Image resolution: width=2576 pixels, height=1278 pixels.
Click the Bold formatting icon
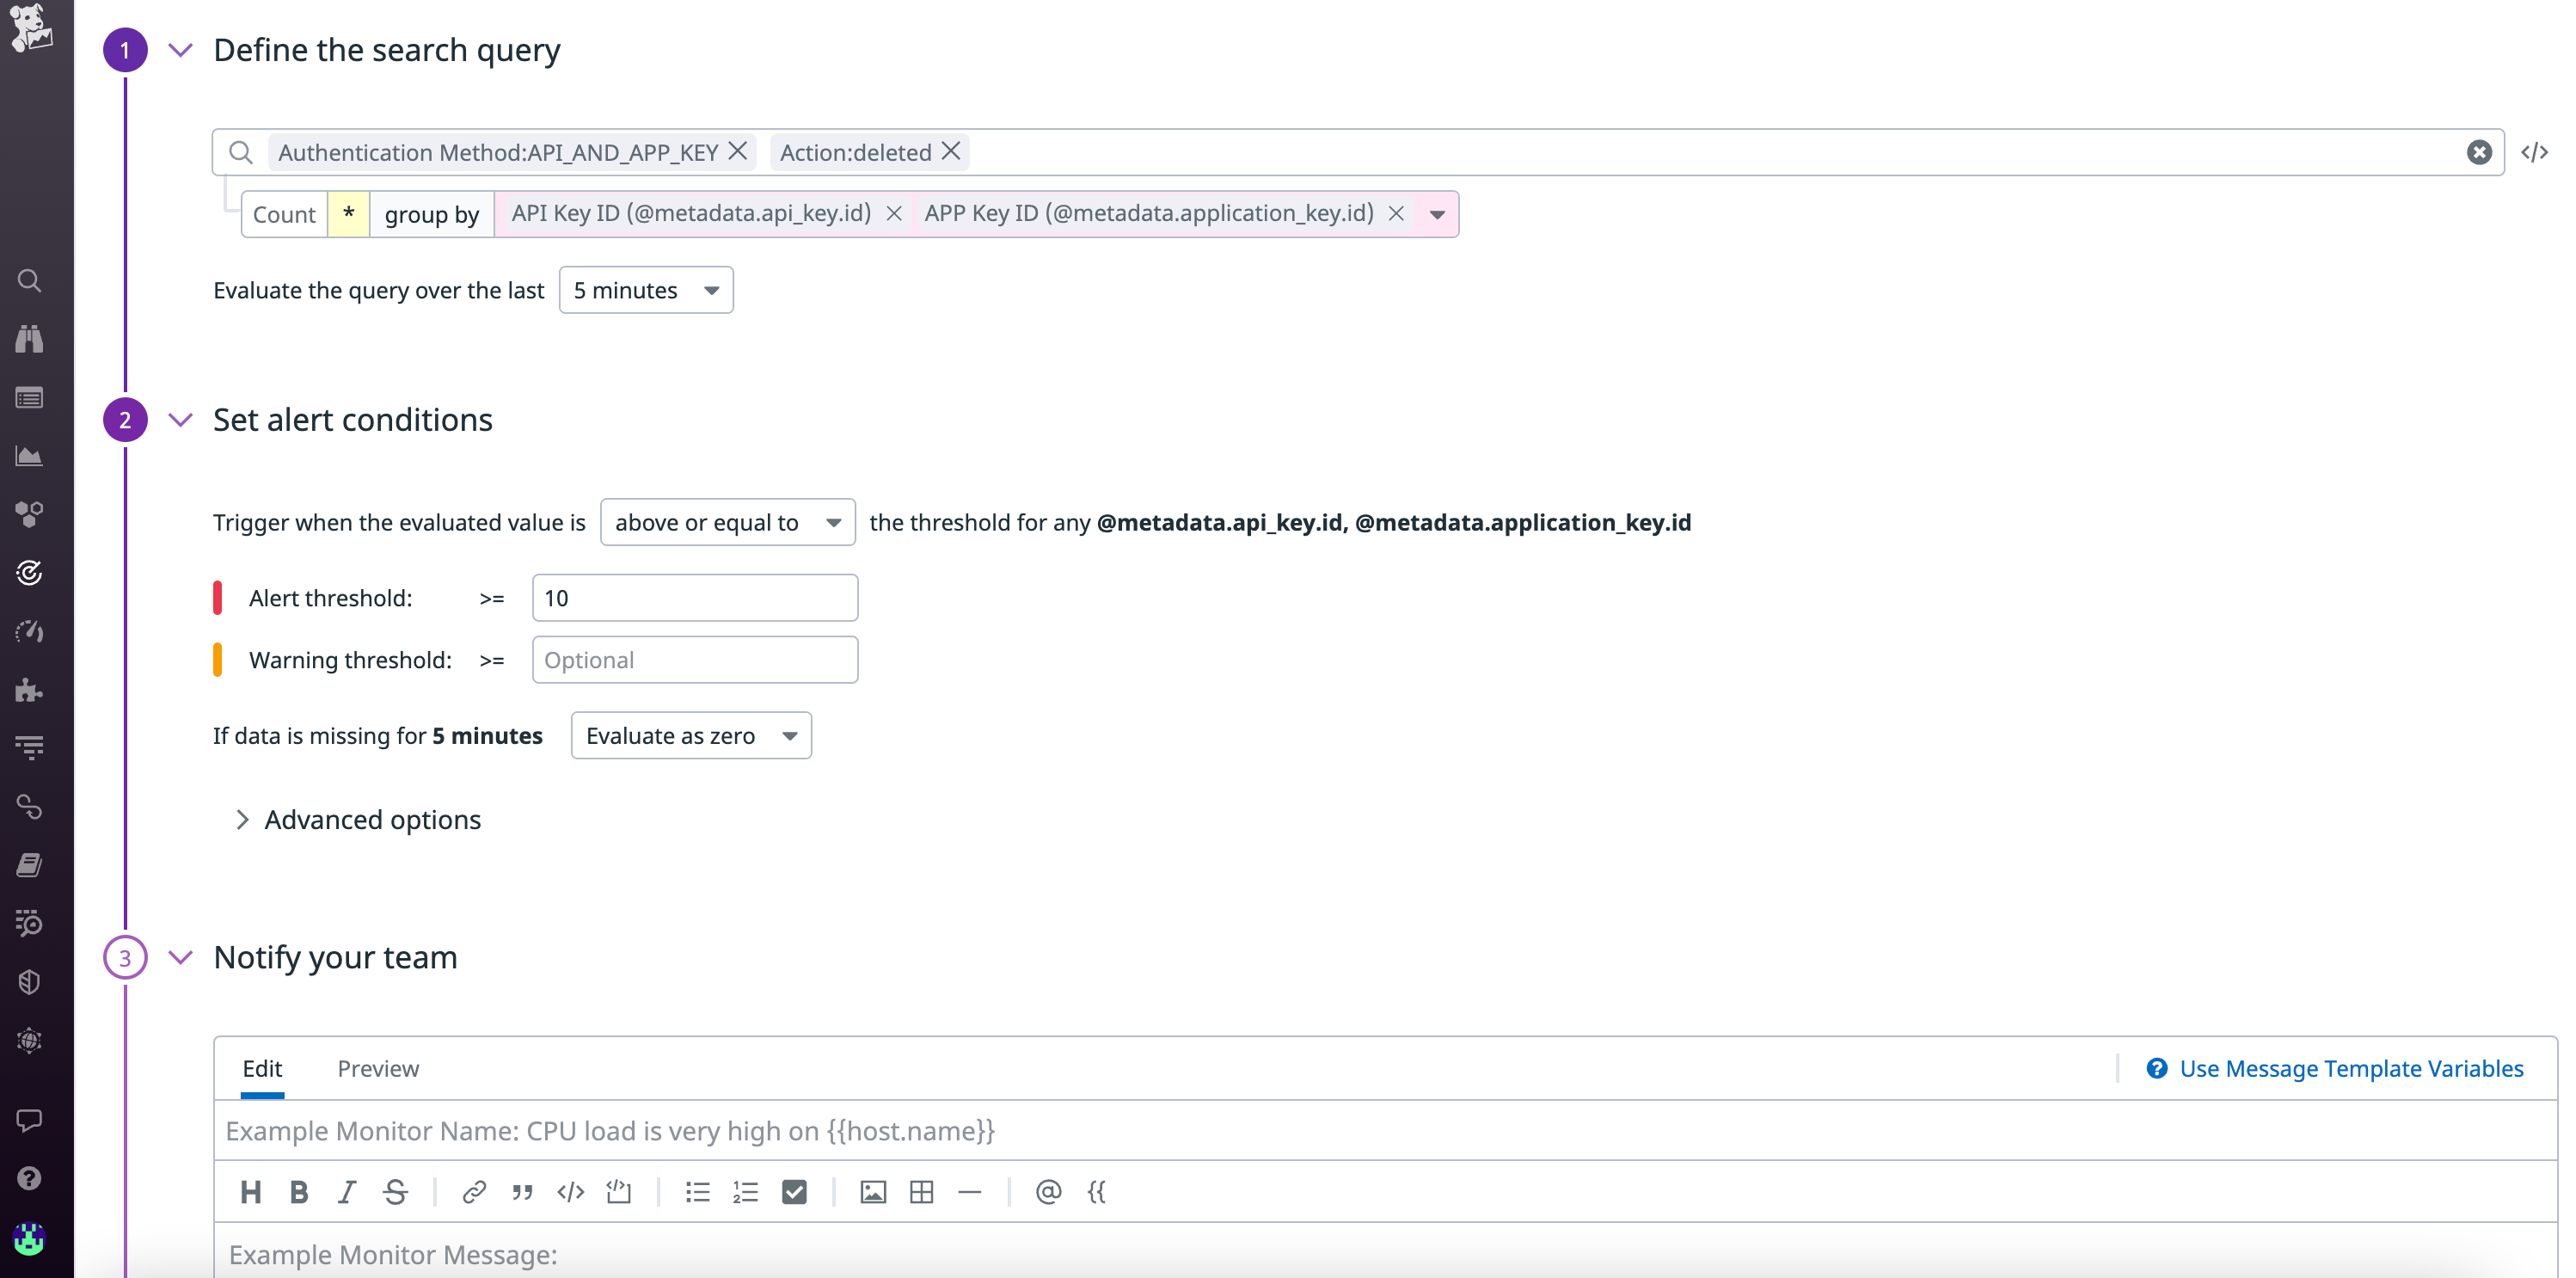[x=298, y=1191]
